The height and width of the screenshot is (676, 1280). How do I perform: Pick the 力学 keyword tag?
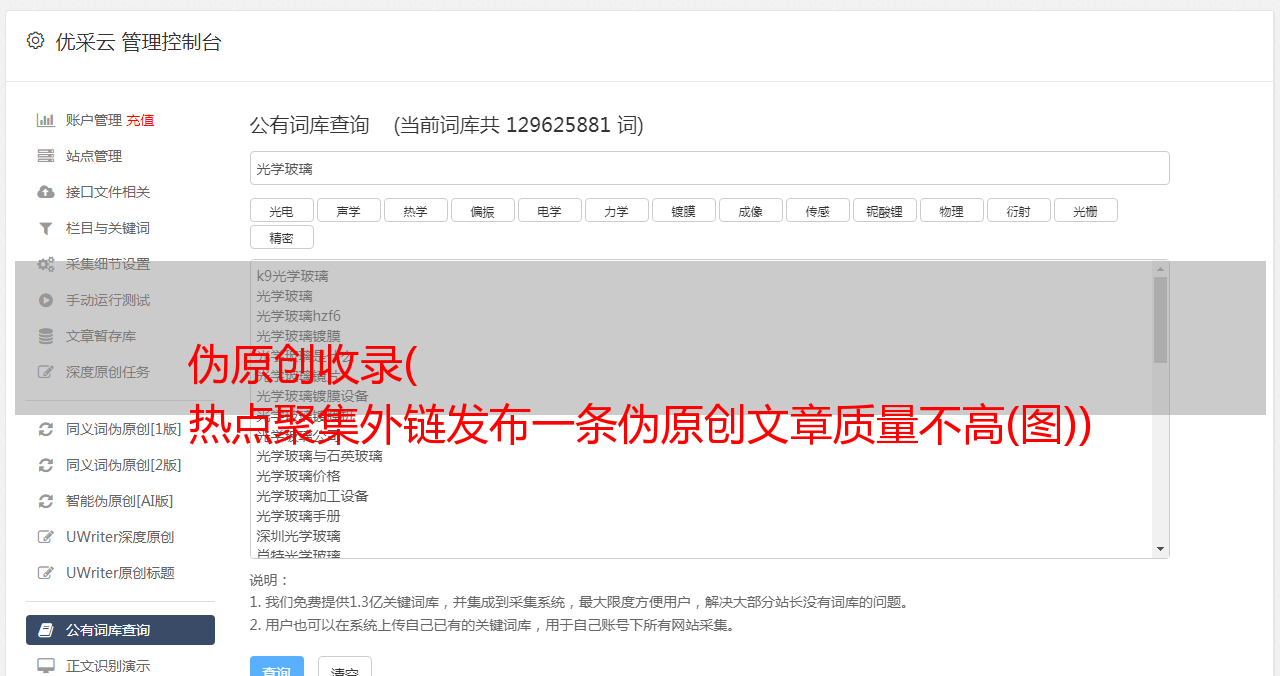[617, 211]
